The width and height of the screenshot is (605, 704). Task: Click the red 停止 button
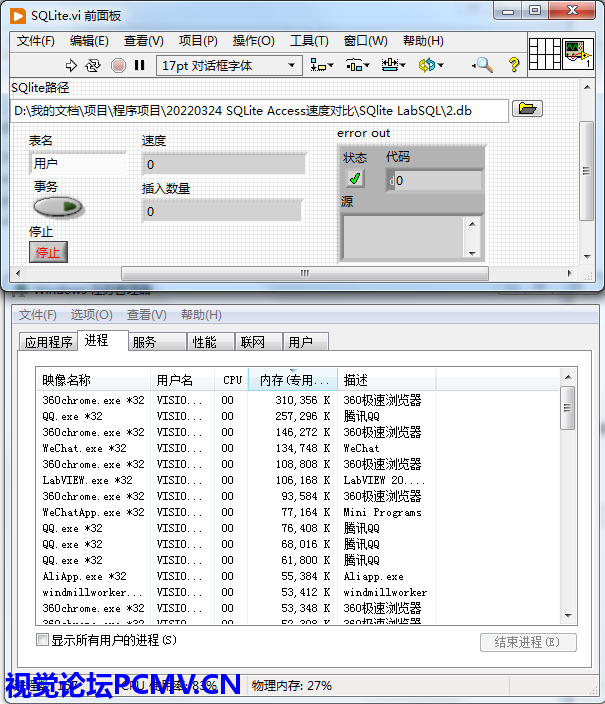[48, 252]
